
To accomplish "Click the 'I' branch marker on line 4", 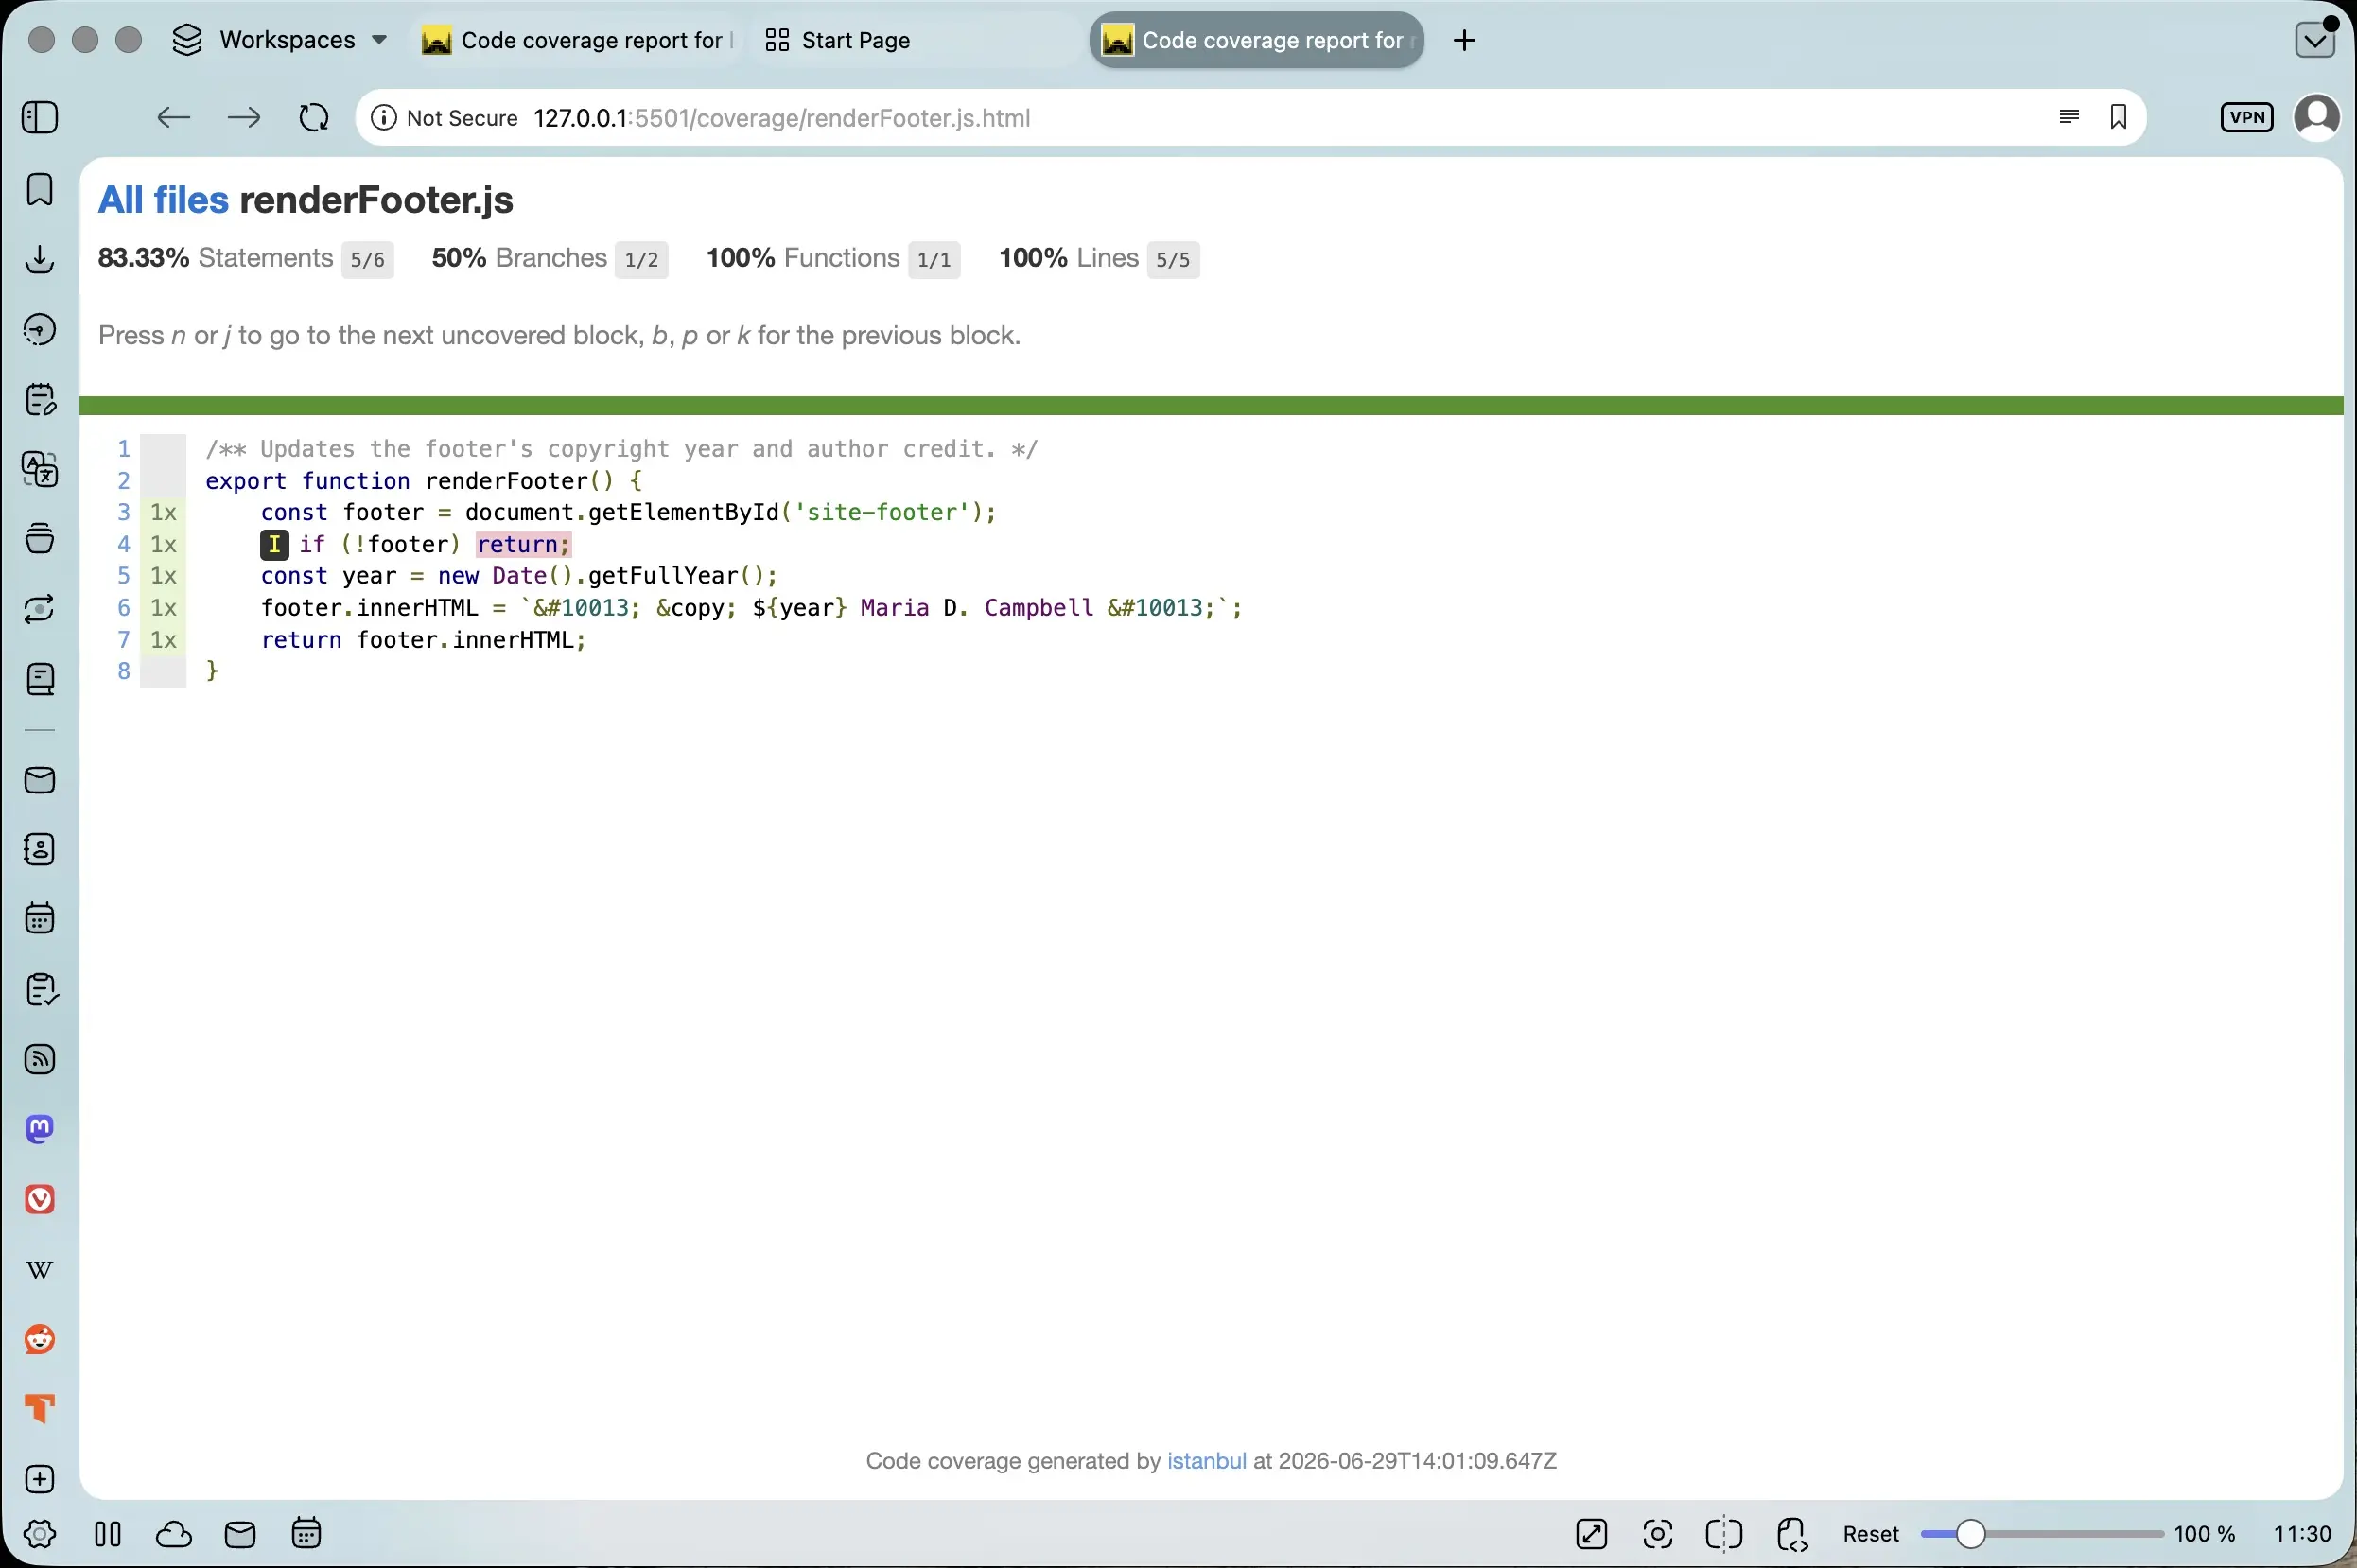I will click(x=274, y=544).
